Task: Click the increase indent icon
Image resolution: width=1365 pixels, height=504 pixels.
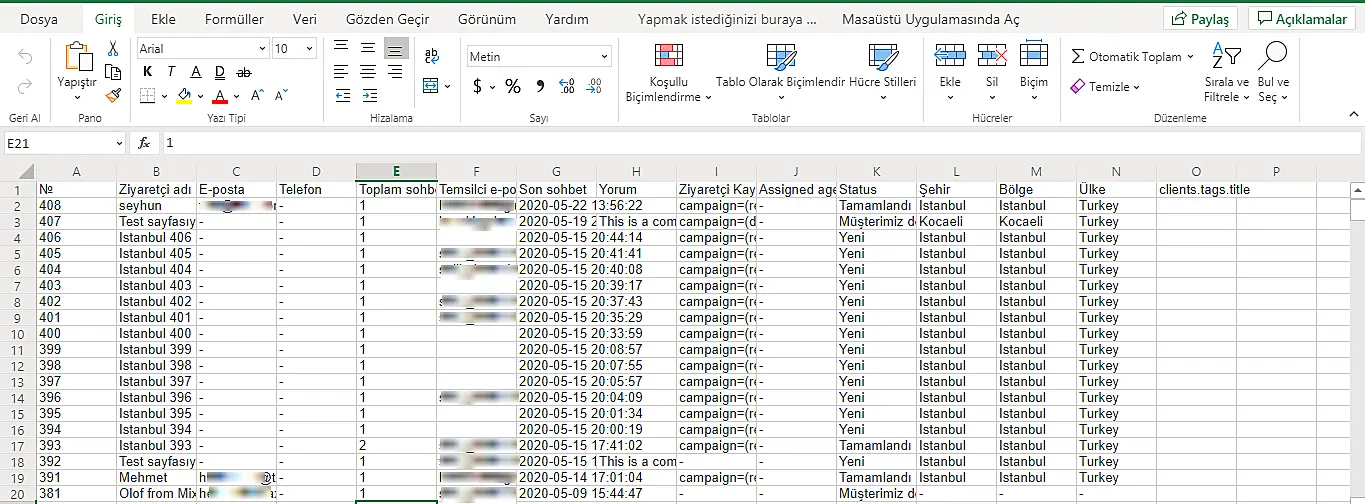Action: click(368, 96)
